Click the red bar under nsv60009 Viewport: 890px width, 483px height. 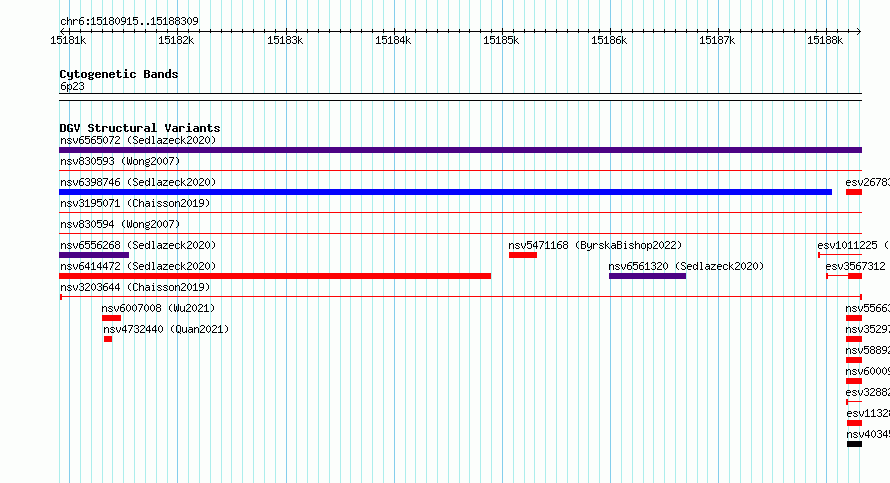click(854, 381)
